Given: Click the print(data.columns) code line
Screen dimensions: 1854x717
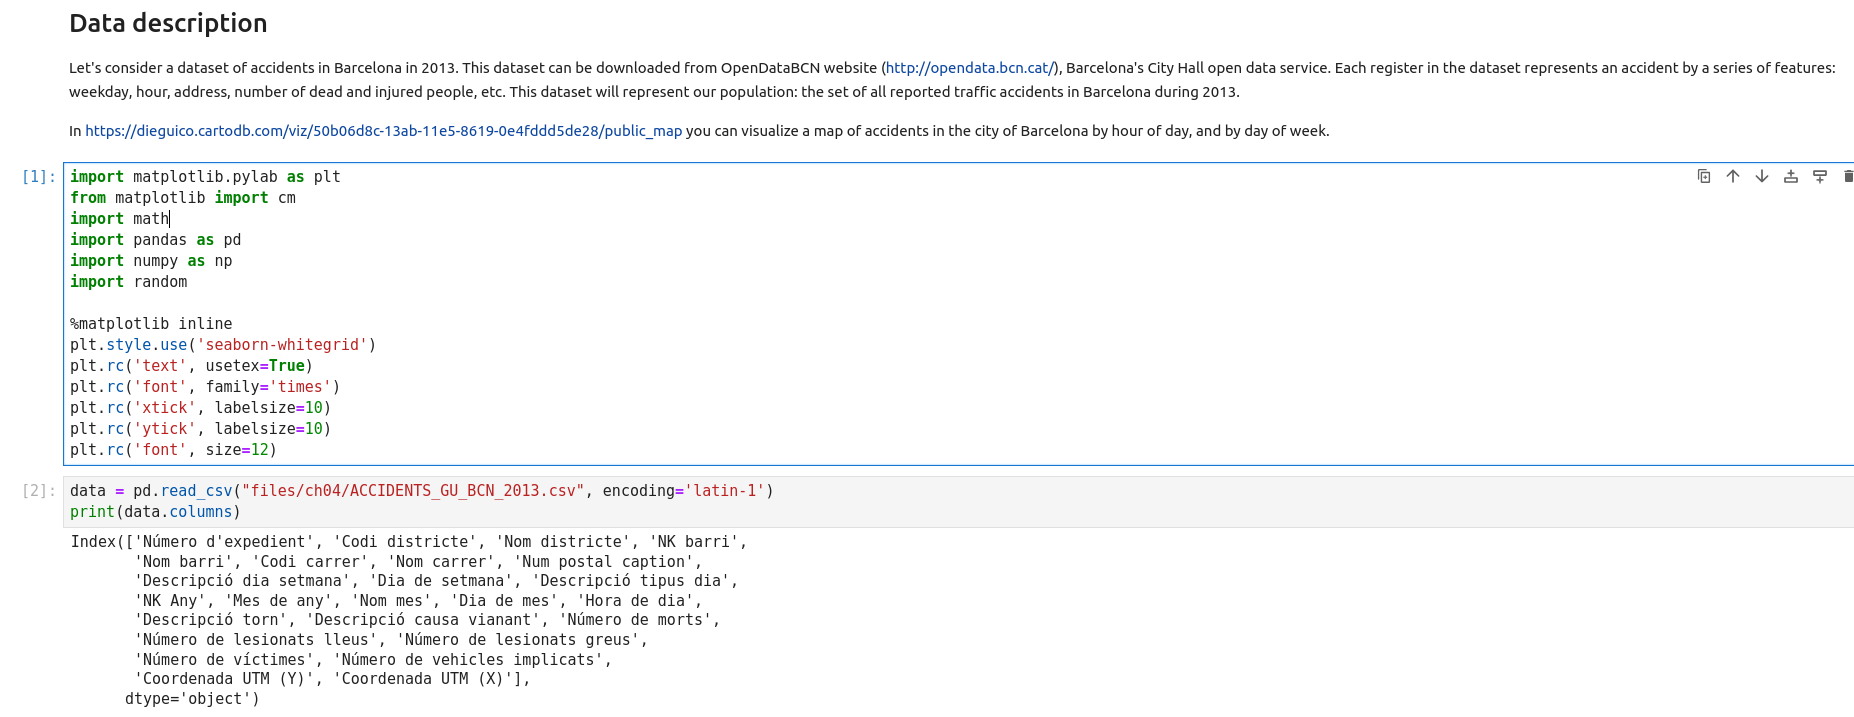Looking at the screenshot, I should [x=155, y=512].
